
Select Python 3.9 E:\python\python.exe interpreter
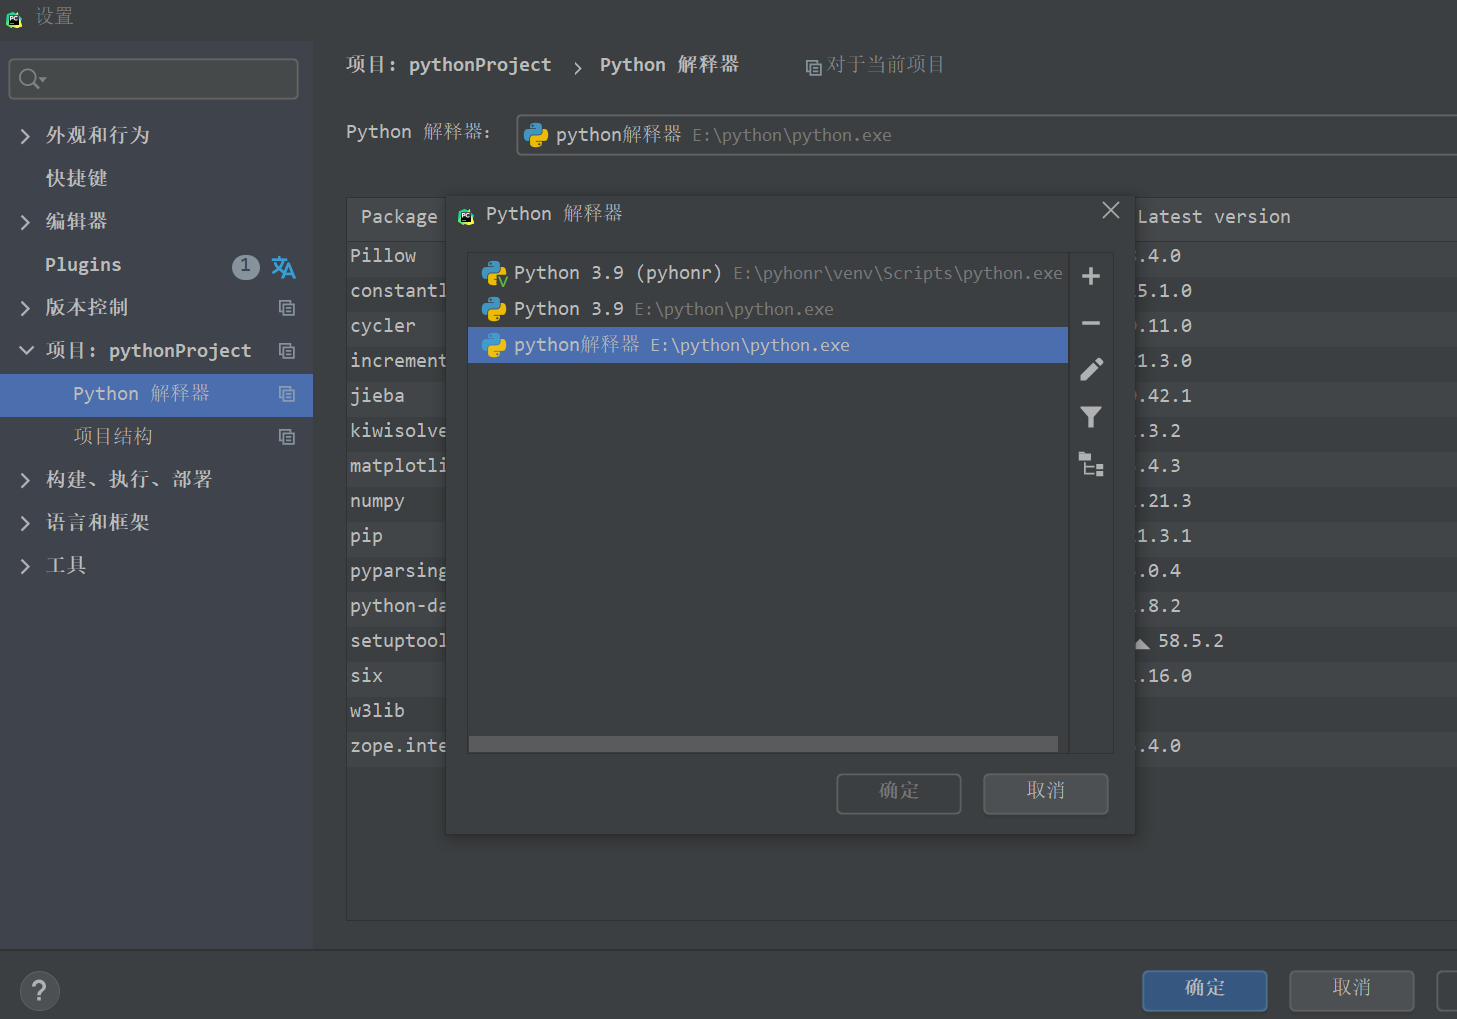coord(768,309)
